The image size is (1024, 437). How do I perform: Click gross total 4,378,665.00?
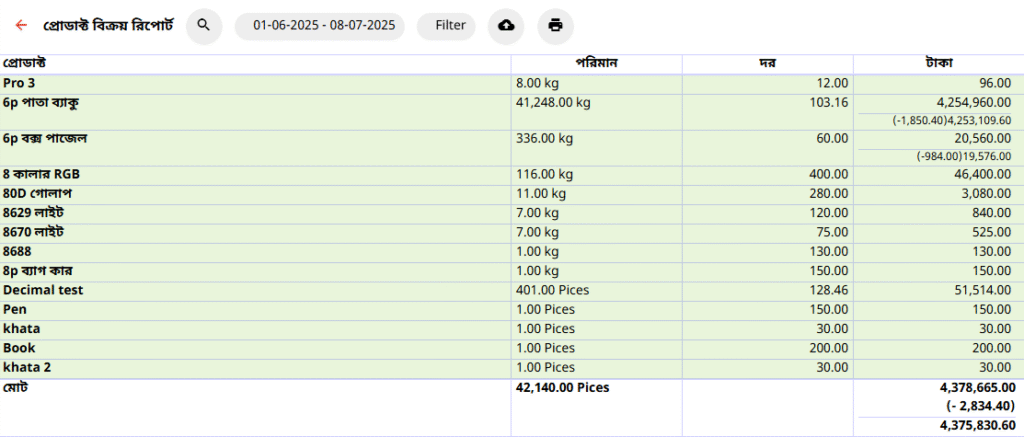[x=978, y=388]
